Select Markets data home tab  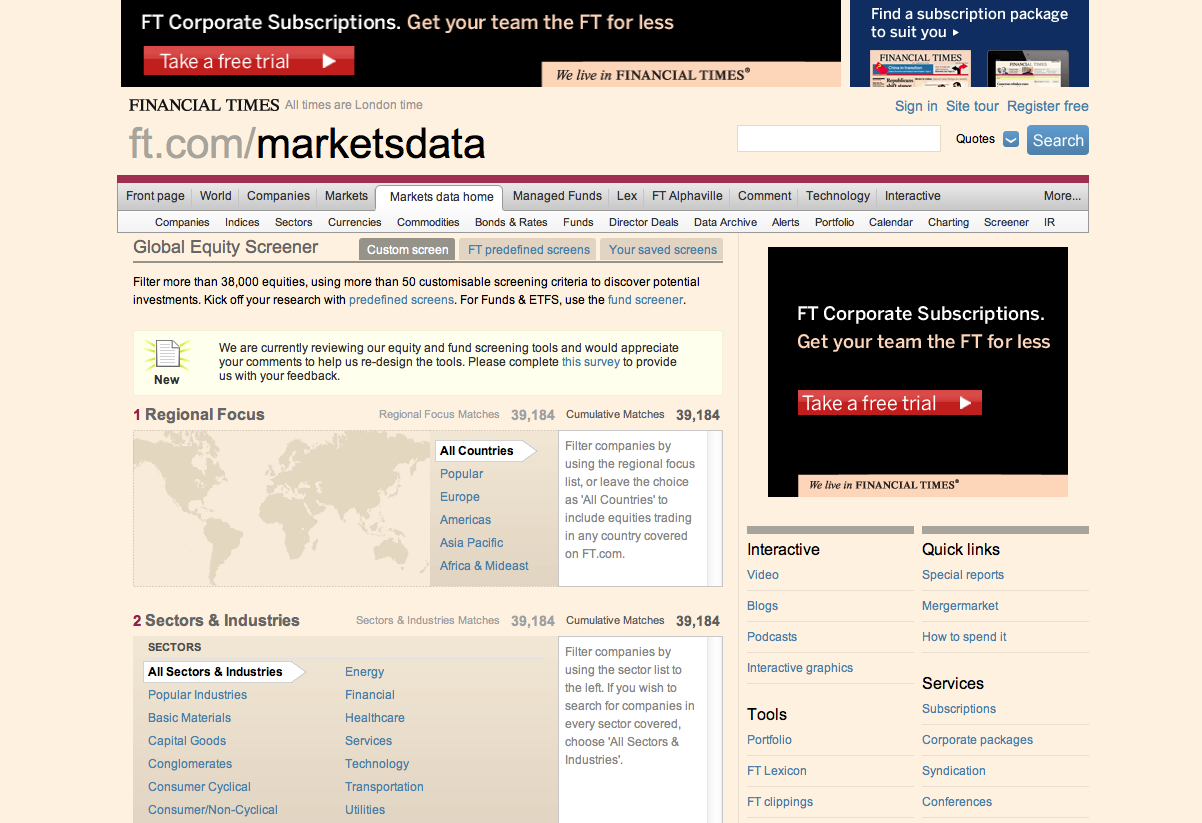click(441, 197)
